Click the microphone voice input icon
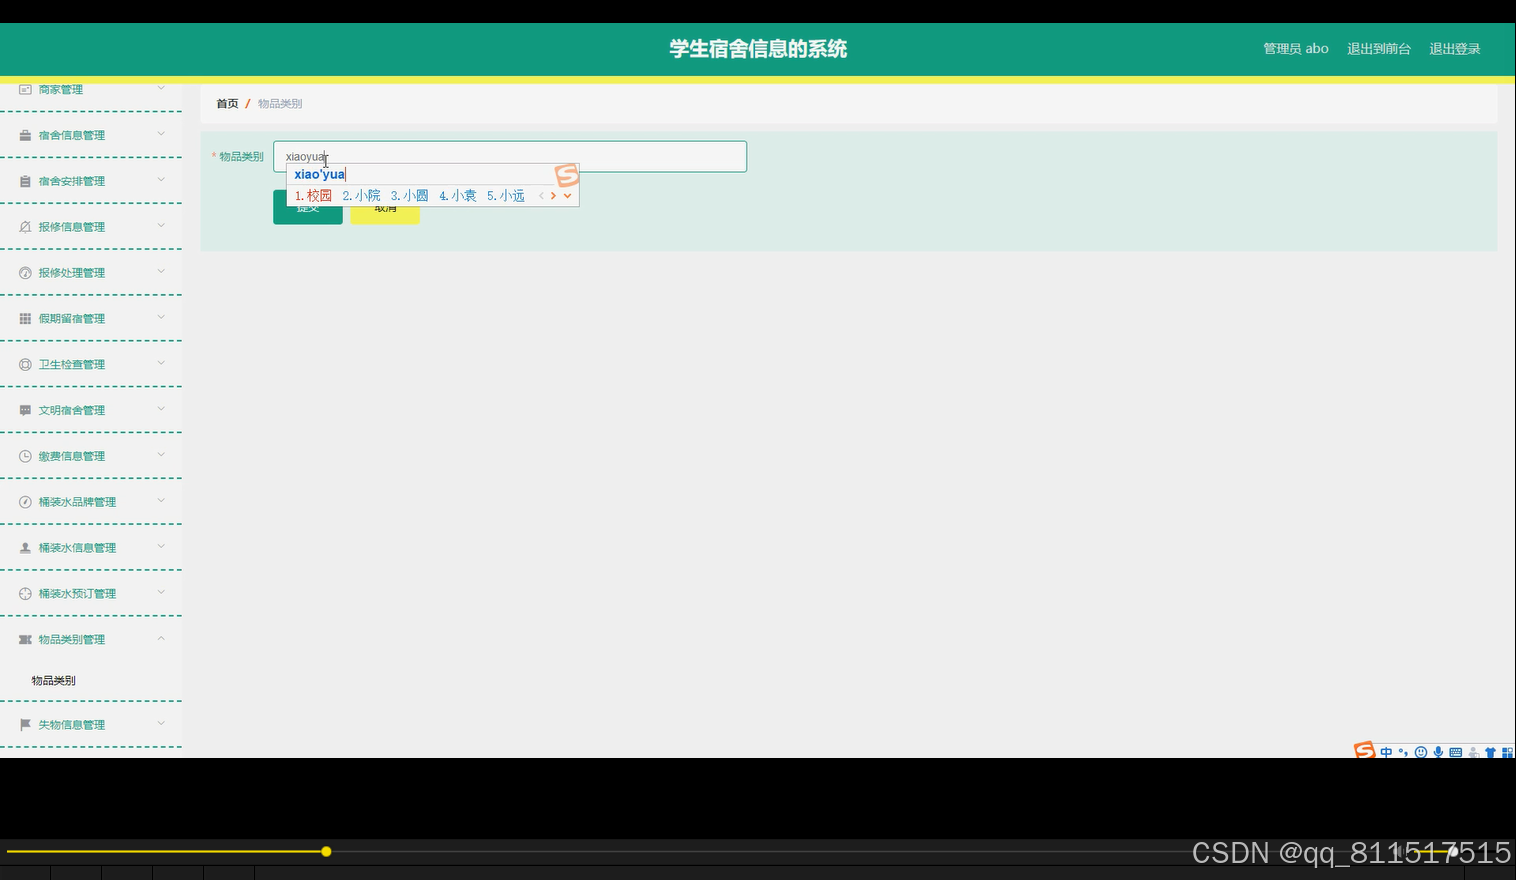This screenshot has height=880, width=1516. pyautogui.click(x=1438, y=752)
